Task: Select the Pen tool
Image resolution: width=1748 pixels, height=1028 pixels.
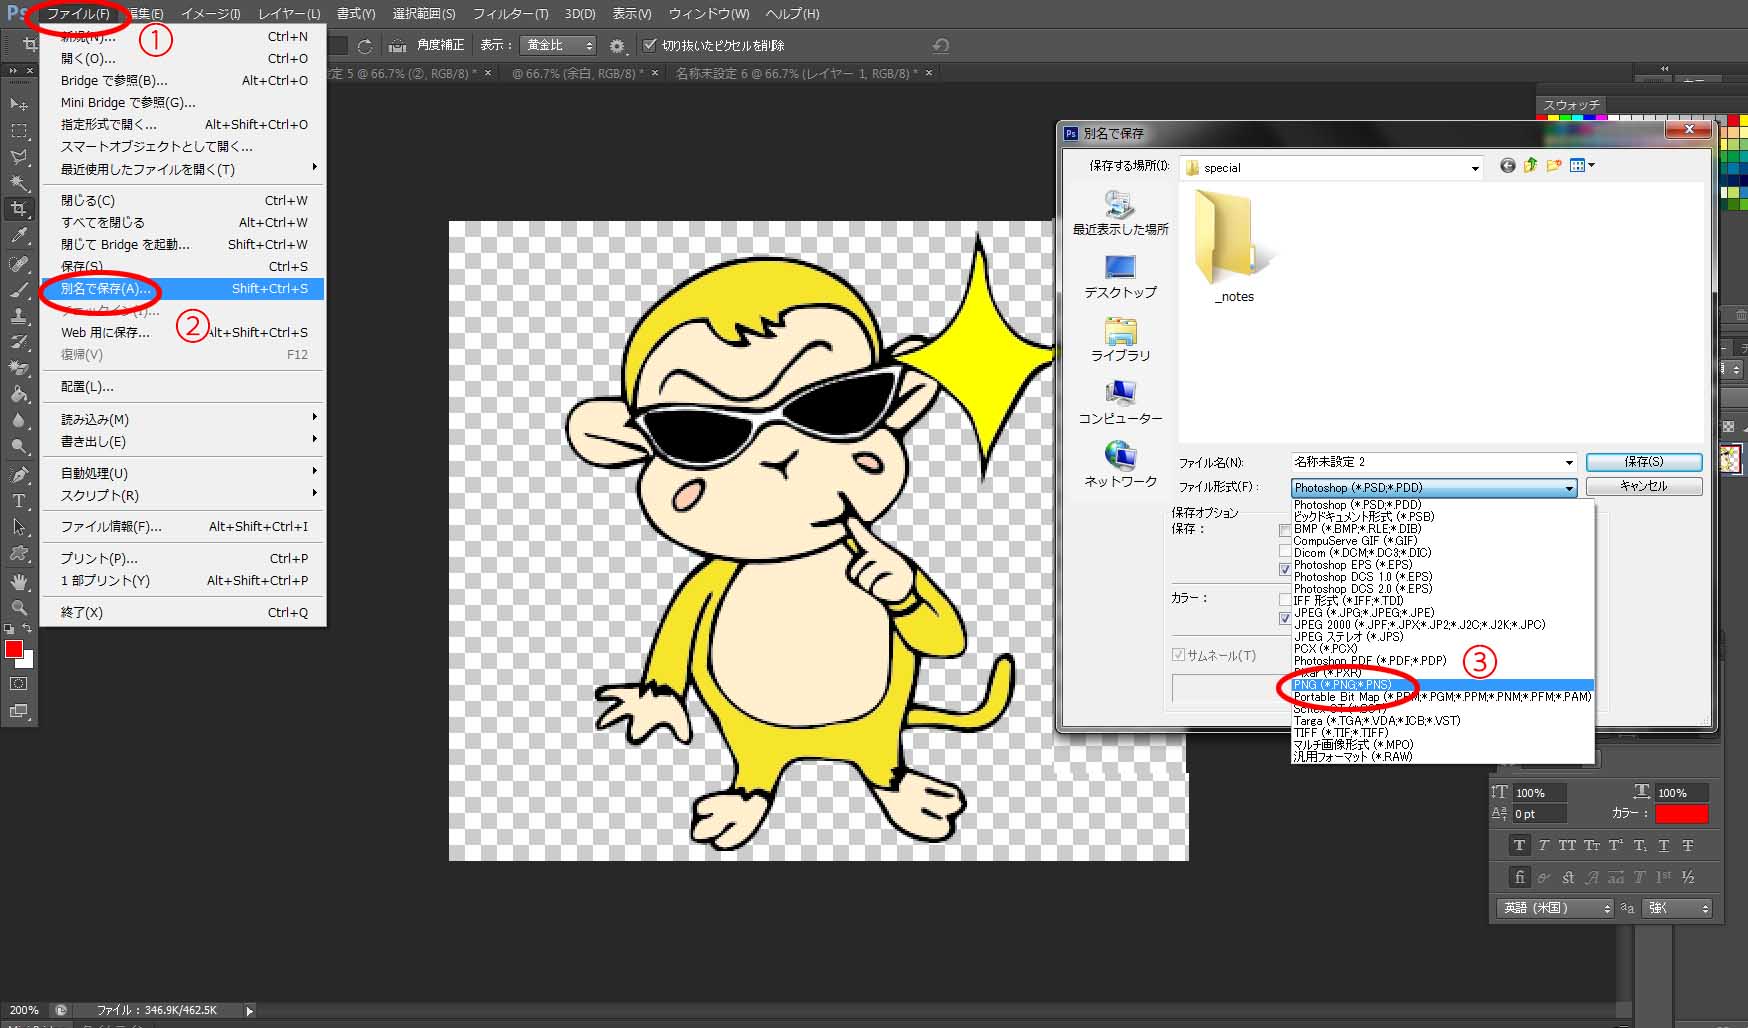Action: (x=19, y=474)
